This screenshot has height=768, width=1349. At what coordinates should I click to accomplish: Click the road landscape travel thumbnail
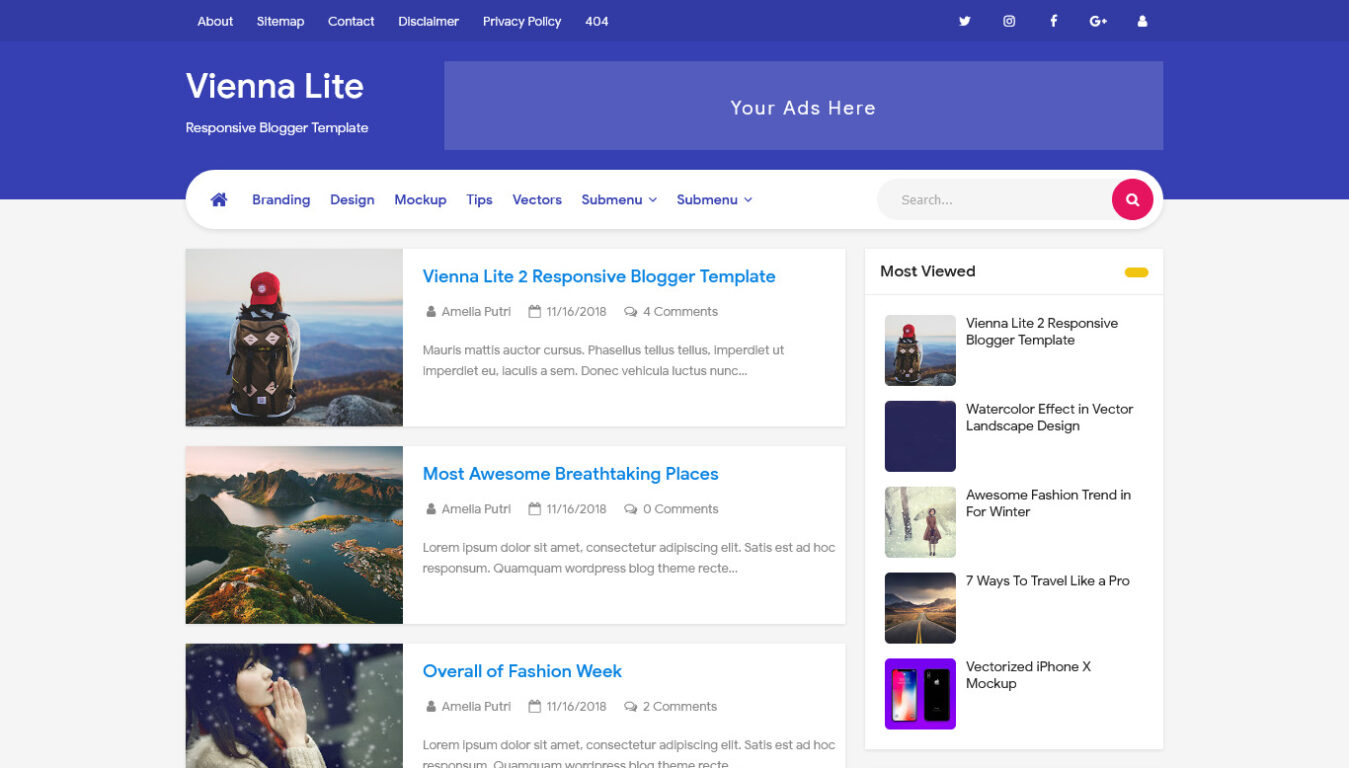[920, 608]
